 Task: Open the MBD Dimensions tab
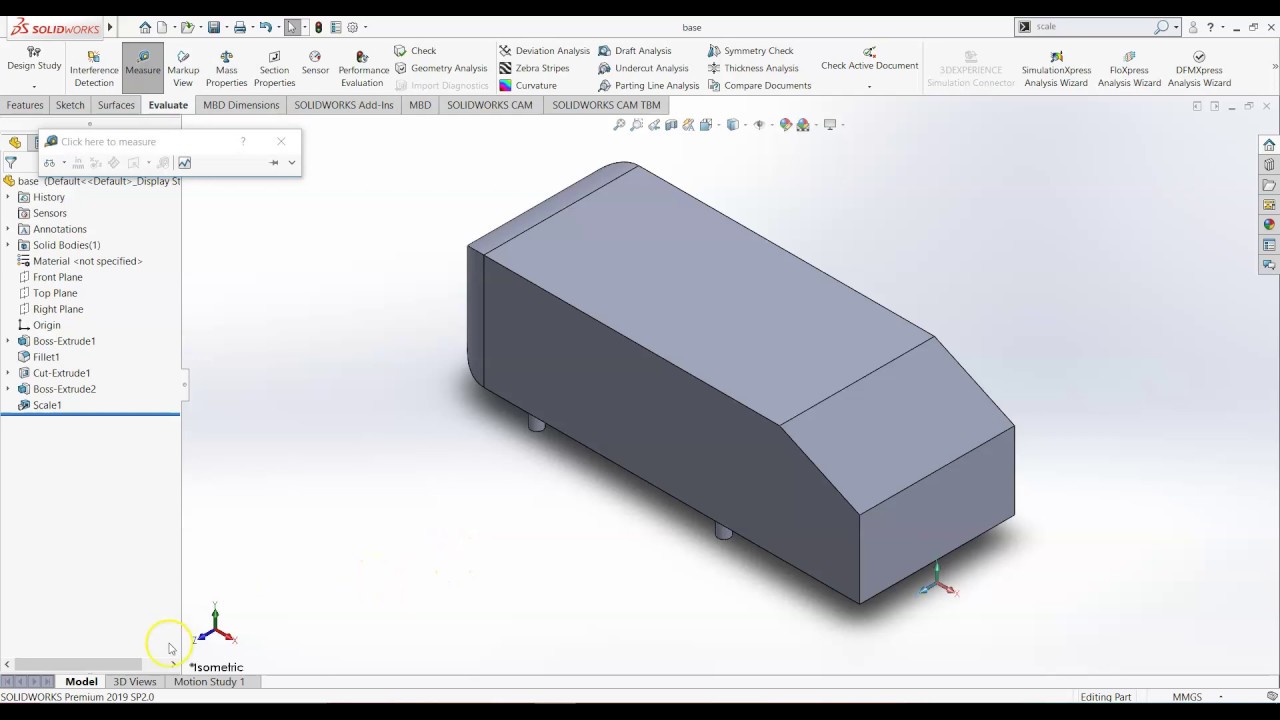[x=241, y=105]
